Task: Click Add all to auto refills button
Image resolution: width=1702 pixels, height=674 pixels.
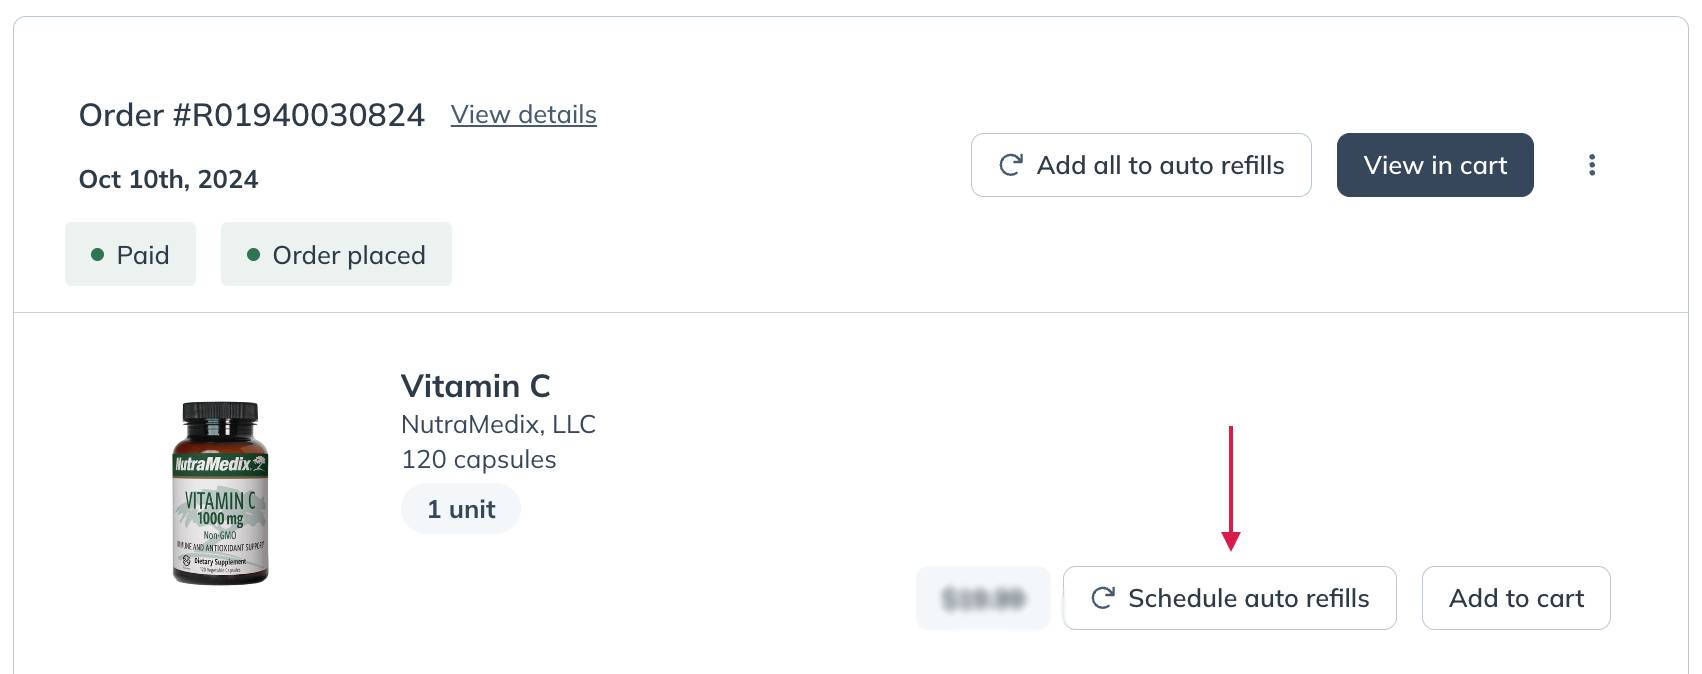Action: point(1141,165)
